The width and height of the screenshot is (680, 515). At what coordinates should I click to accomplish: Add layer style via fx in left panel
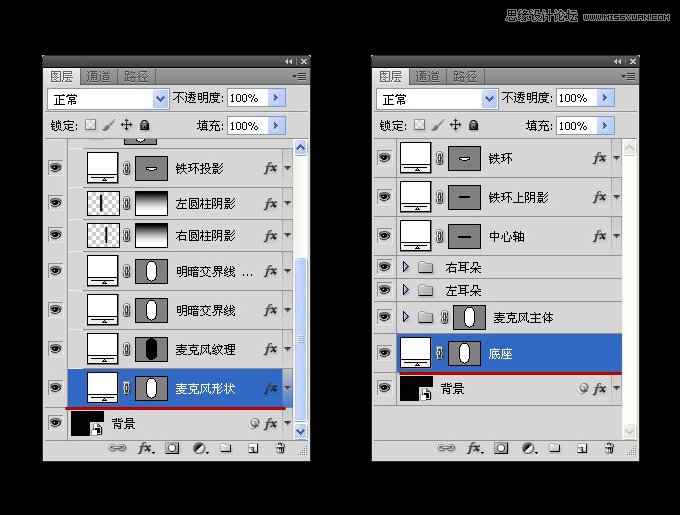click(x=145, y=448)
